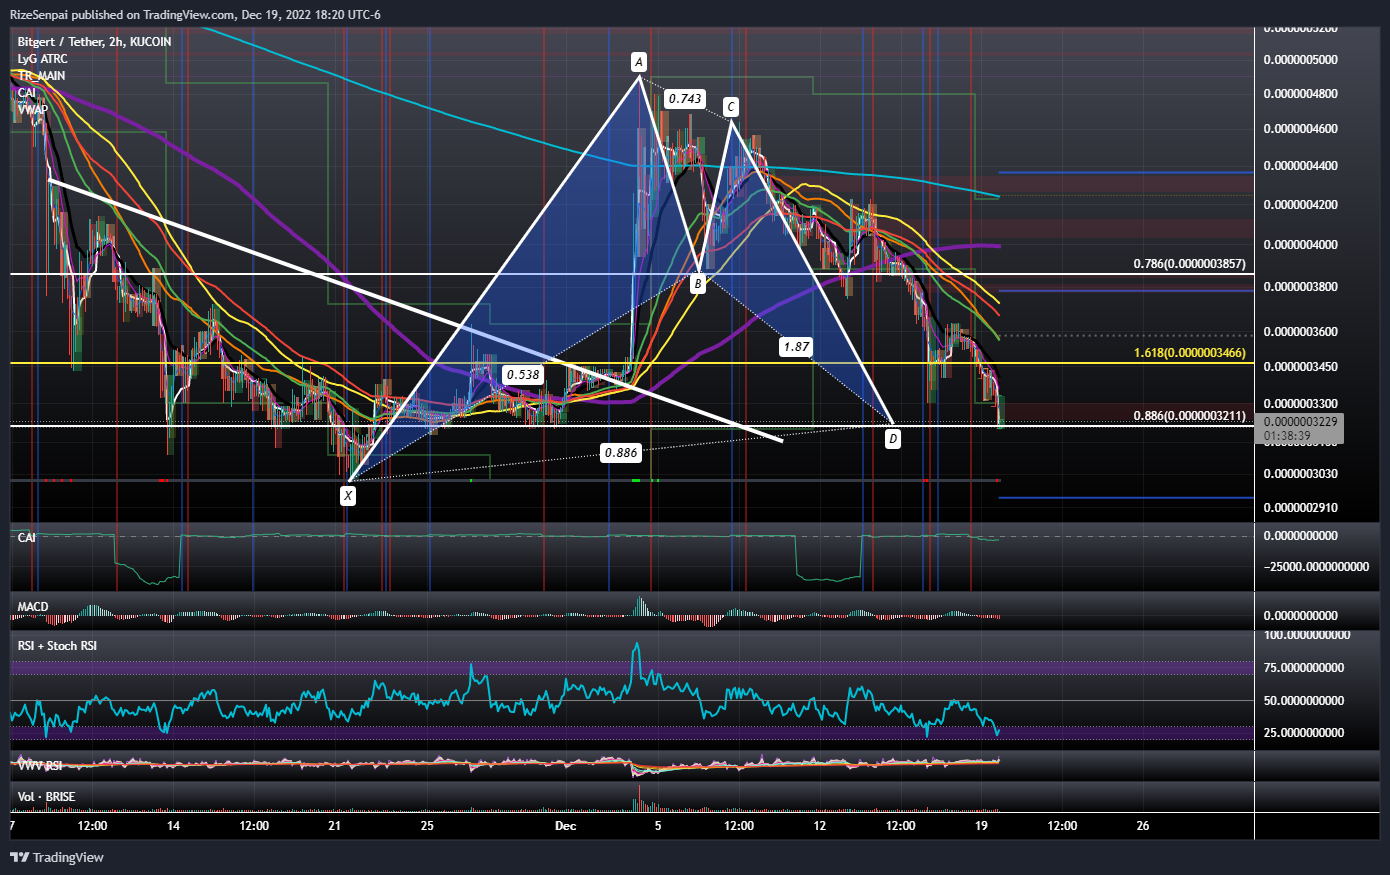This screenshot has height=875, width=1390.
Task: Click the date 26 on the time axis
Action: [1143, 826]
